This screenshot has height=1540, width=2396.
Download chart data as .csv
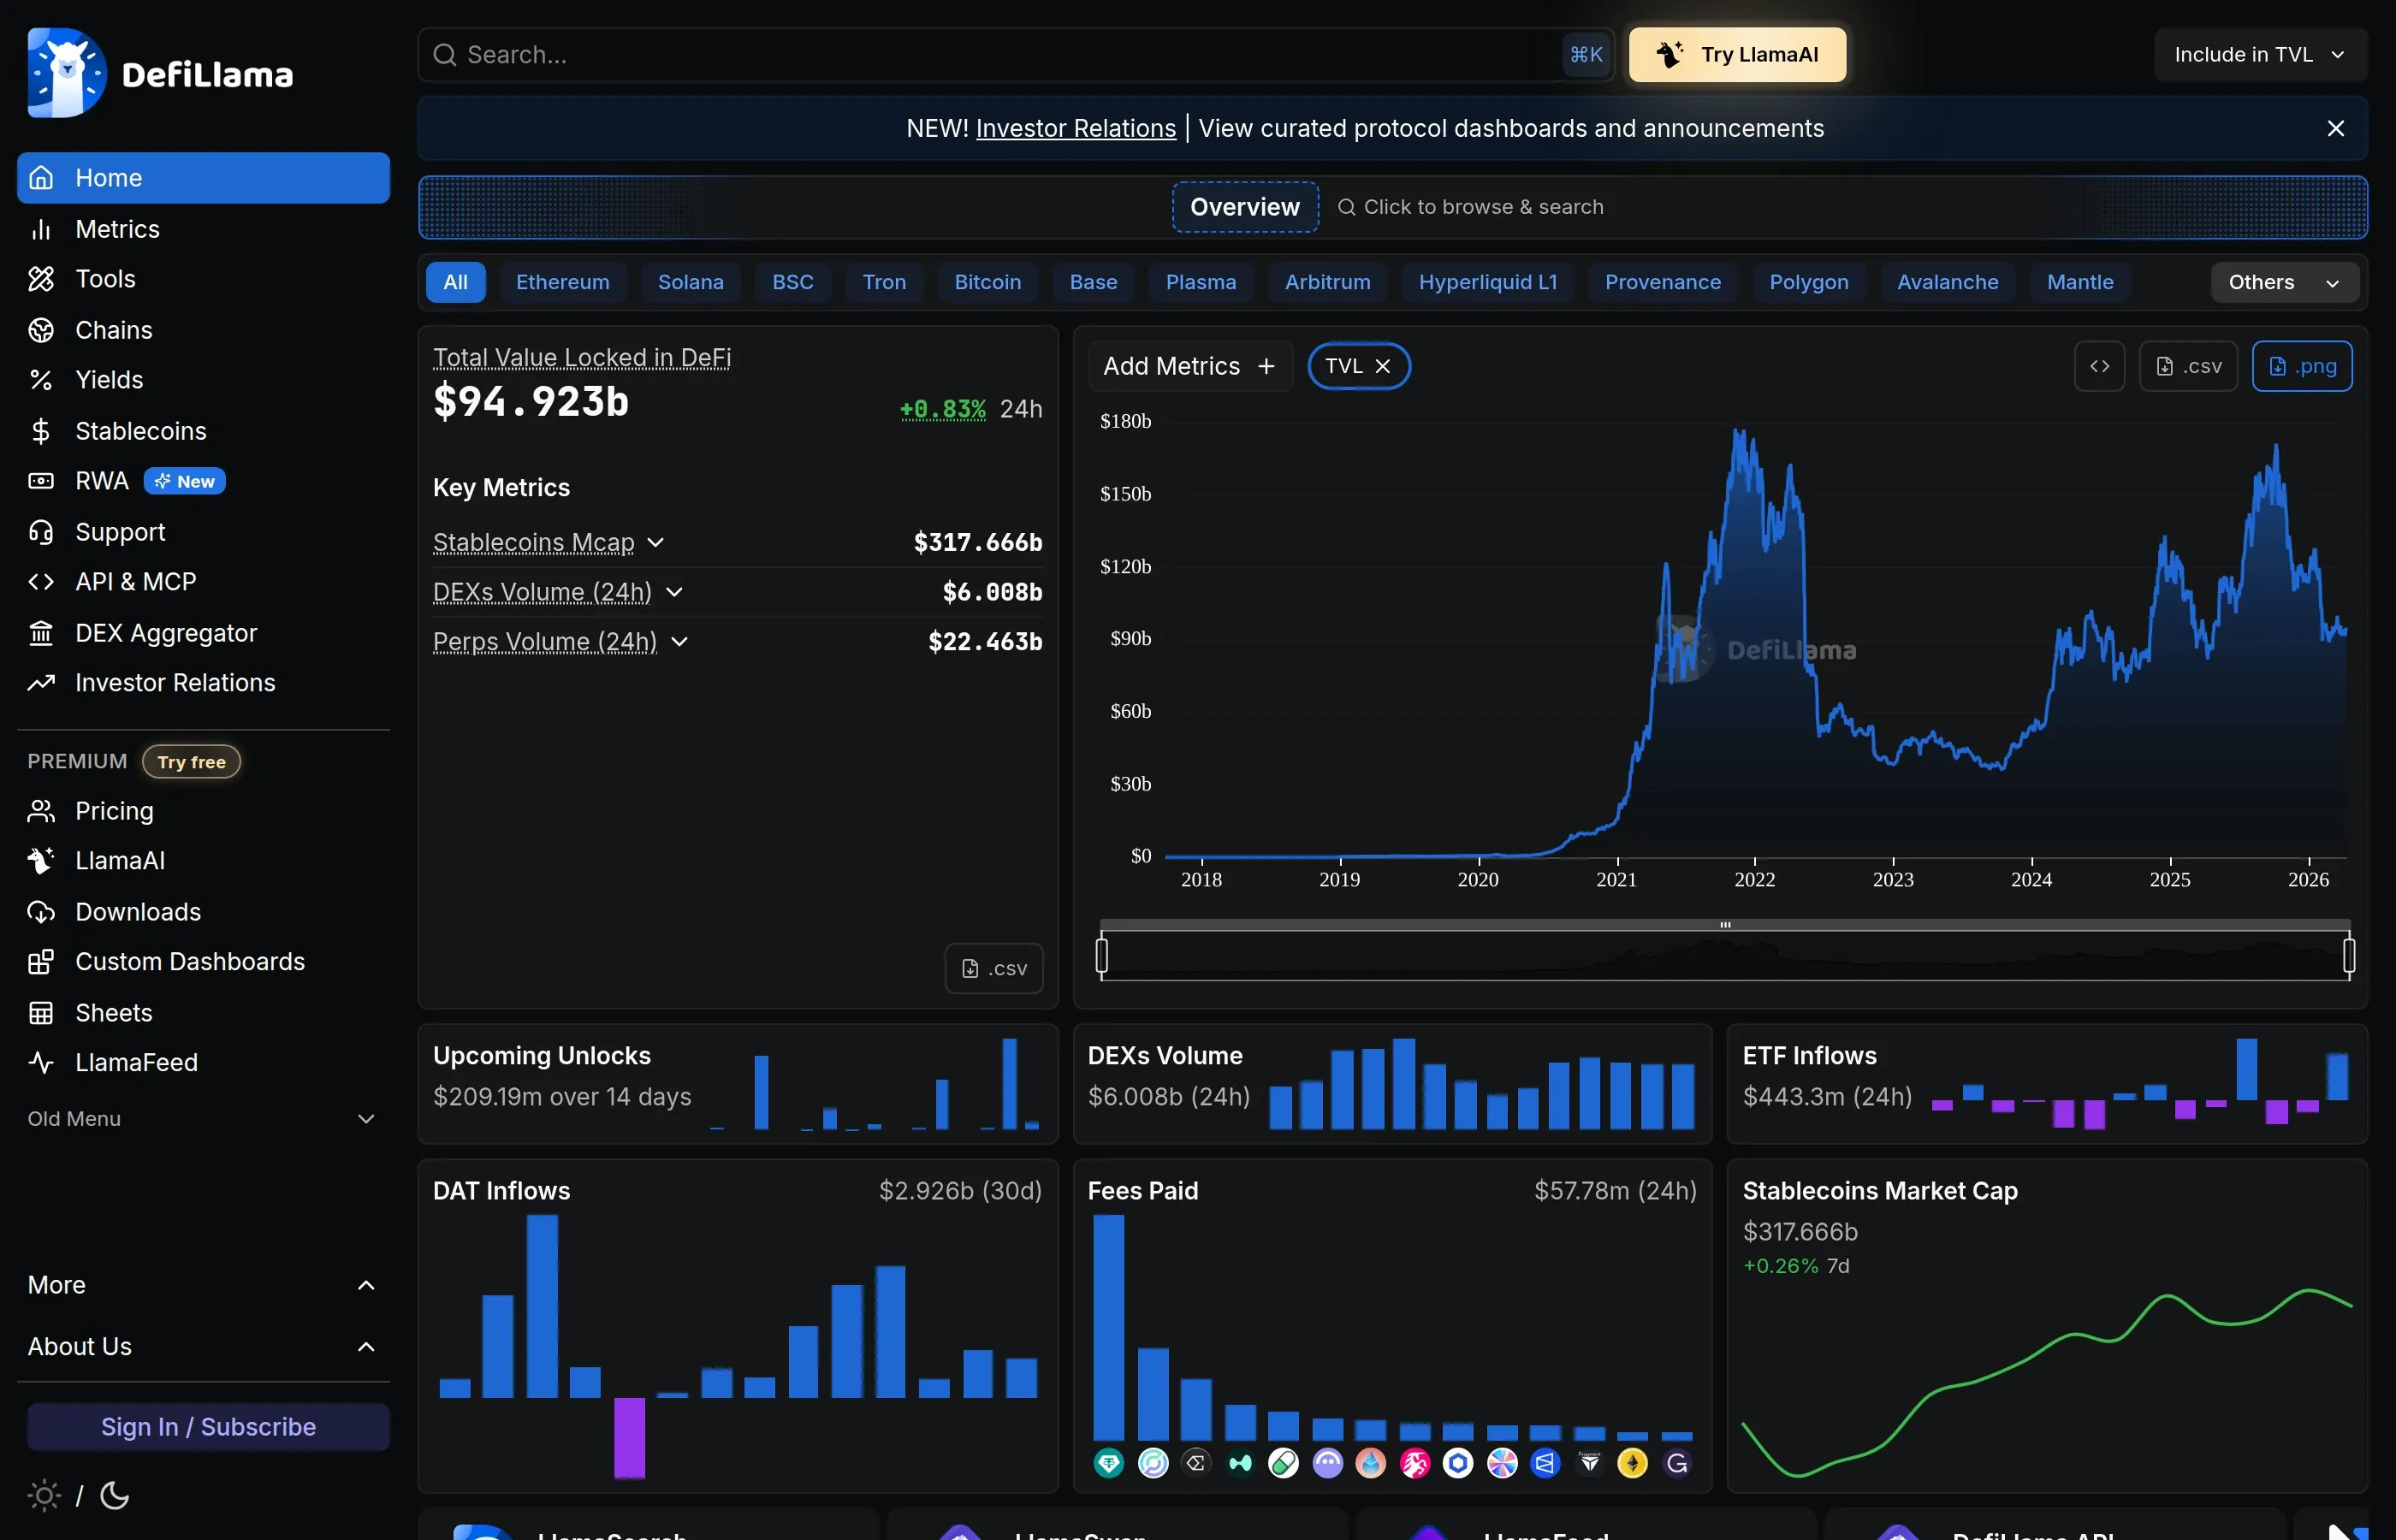(2188, 366)
